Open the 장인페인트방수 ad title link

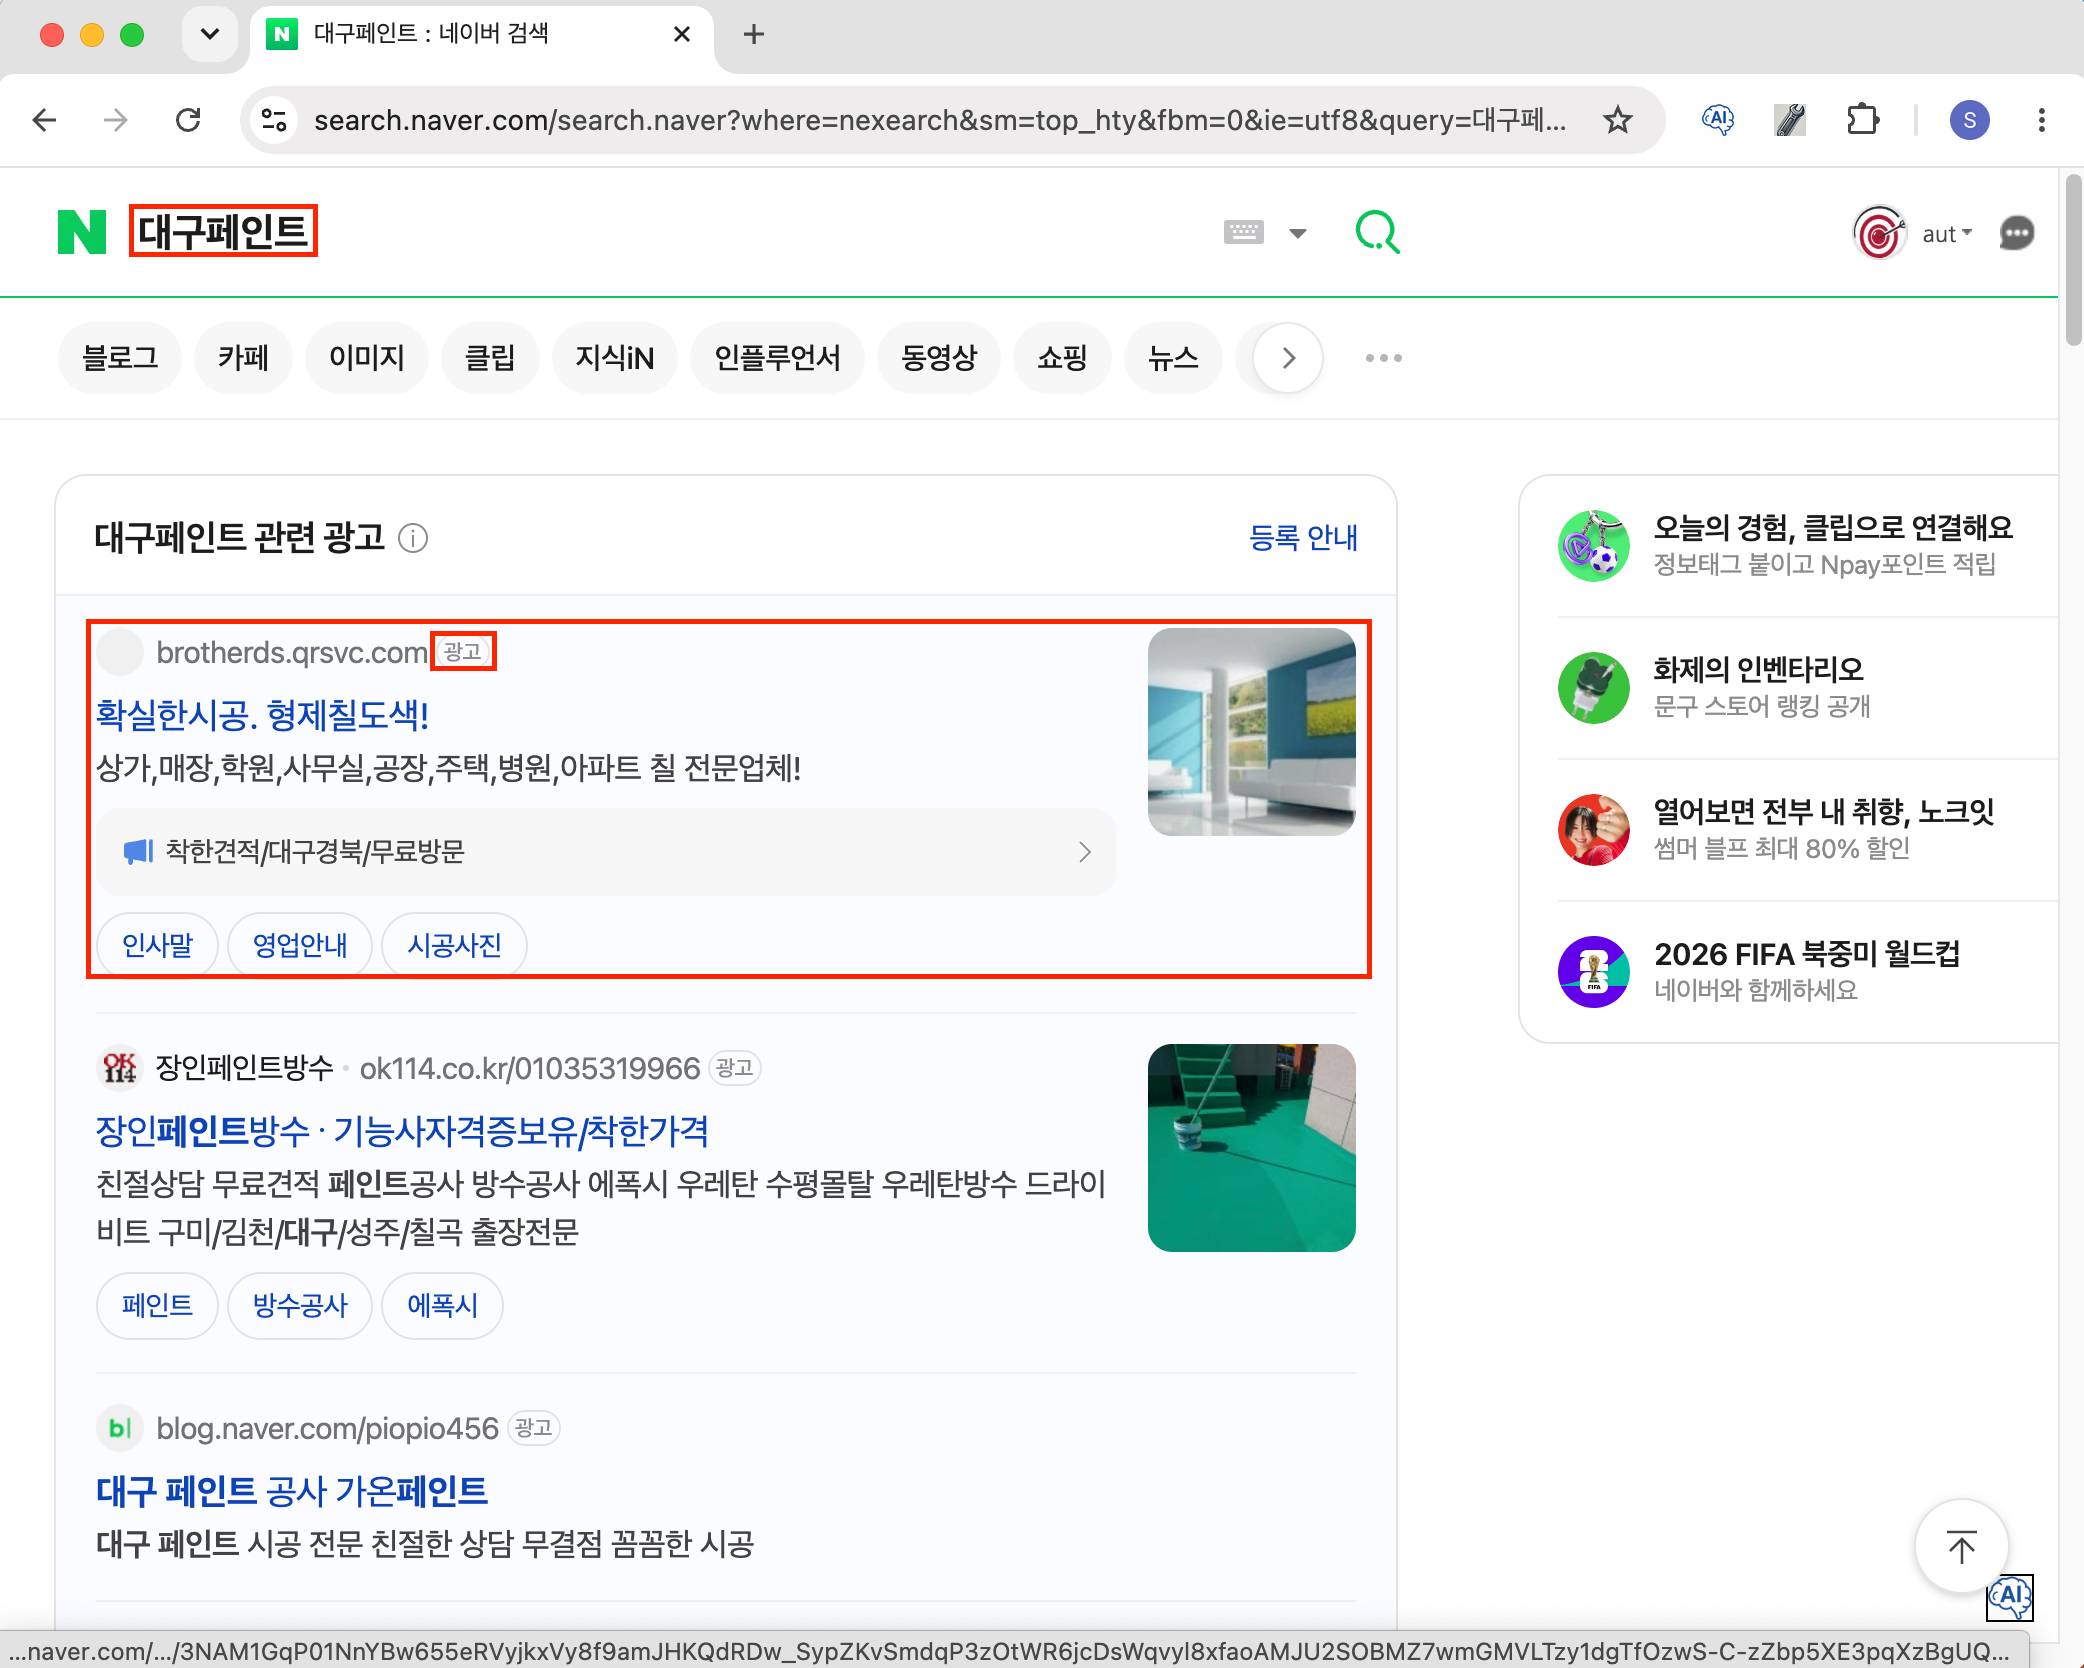pyautogui.click(x=402, y=1131)
